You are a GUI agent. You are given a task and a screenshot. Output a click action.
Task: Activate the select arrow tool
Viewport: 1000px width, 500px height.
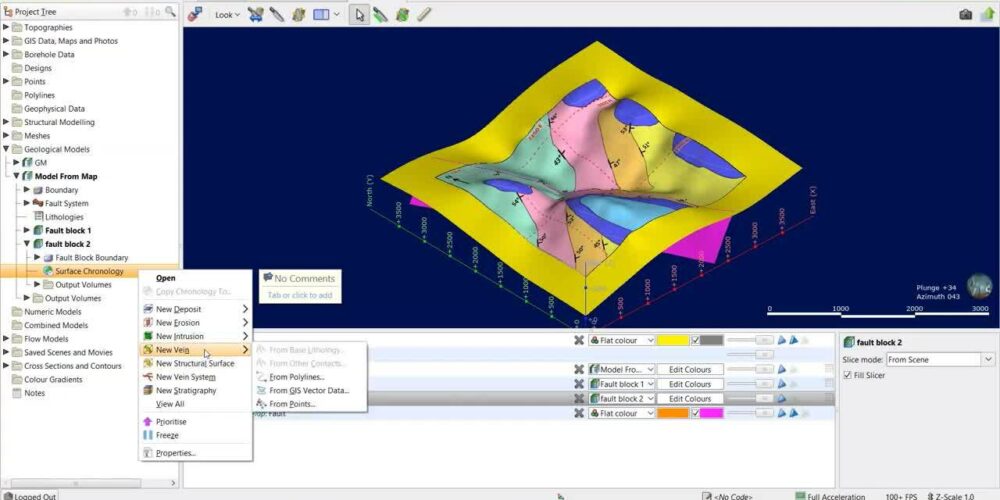pos(360,14)
